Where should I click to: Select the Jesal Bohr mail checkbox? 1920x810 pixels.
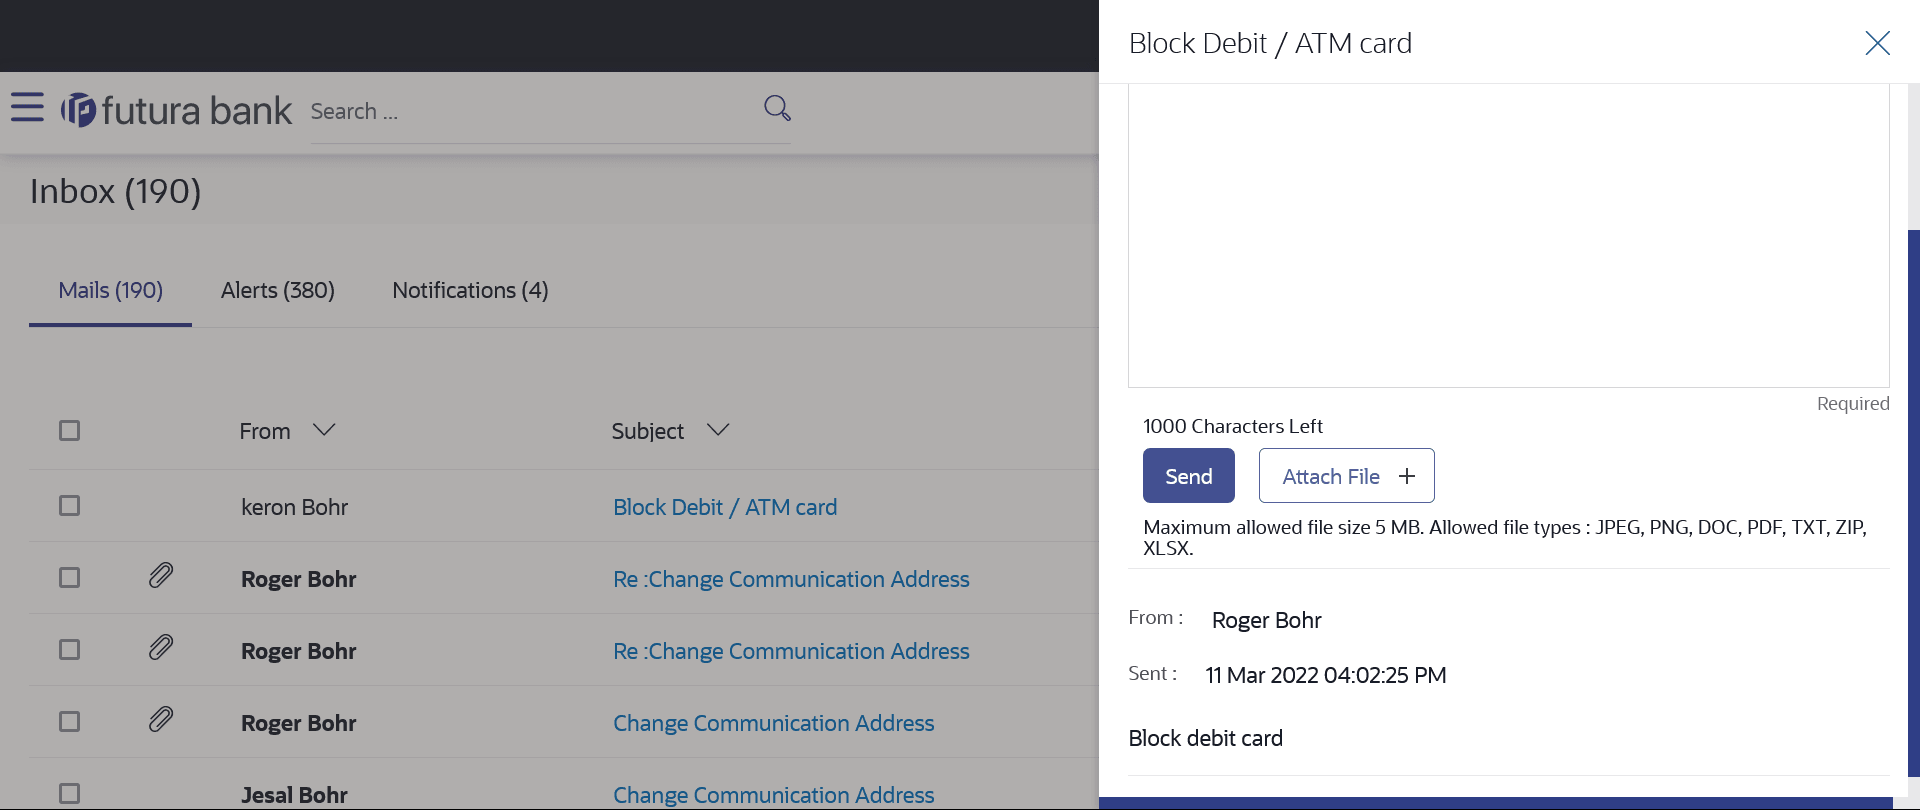pos(69,794)
